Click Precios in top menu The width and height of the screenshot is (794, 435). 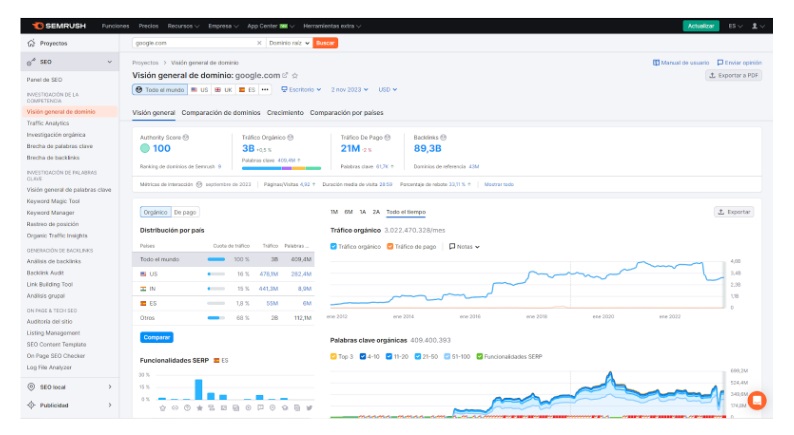click(148, 26)
